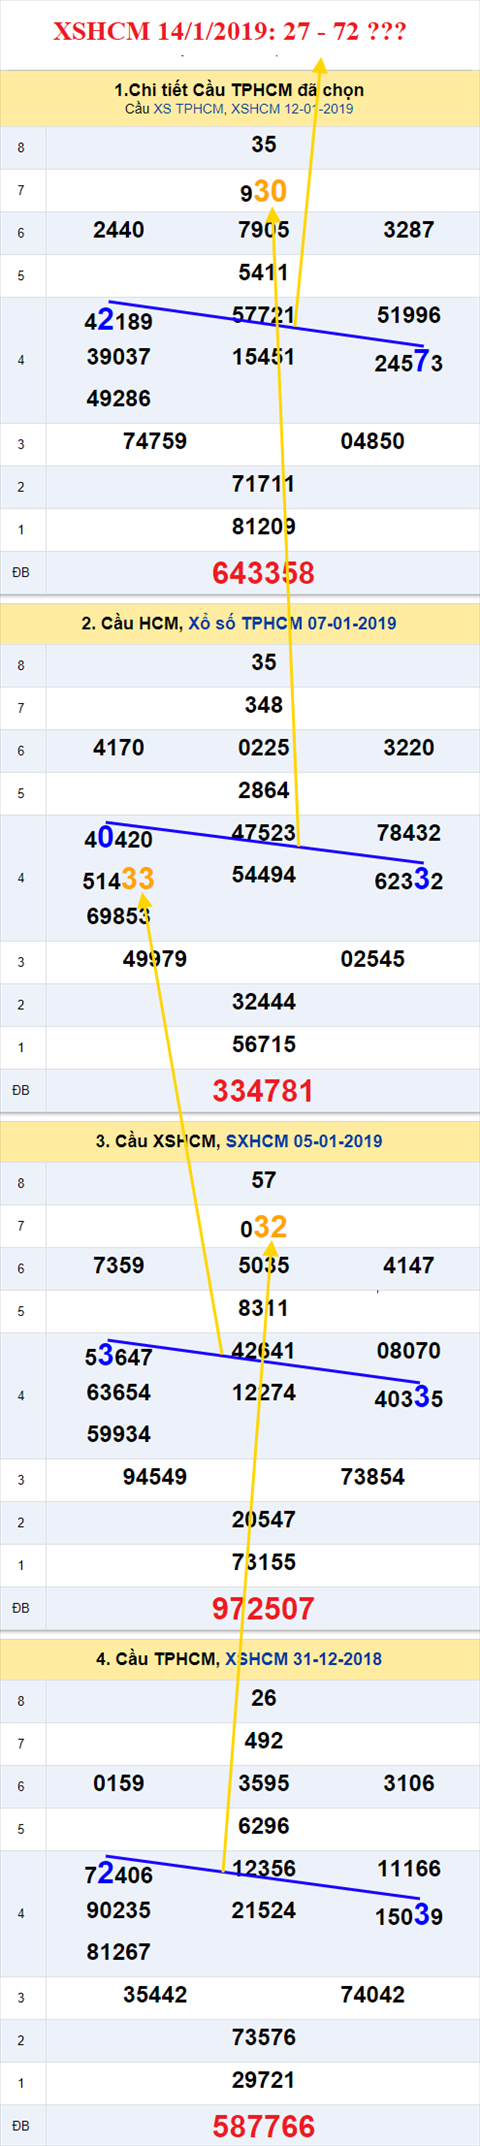The height and width of the screenshot is (2146, 480).
Task: Click the number 12356
Action: click(264, 1869)
